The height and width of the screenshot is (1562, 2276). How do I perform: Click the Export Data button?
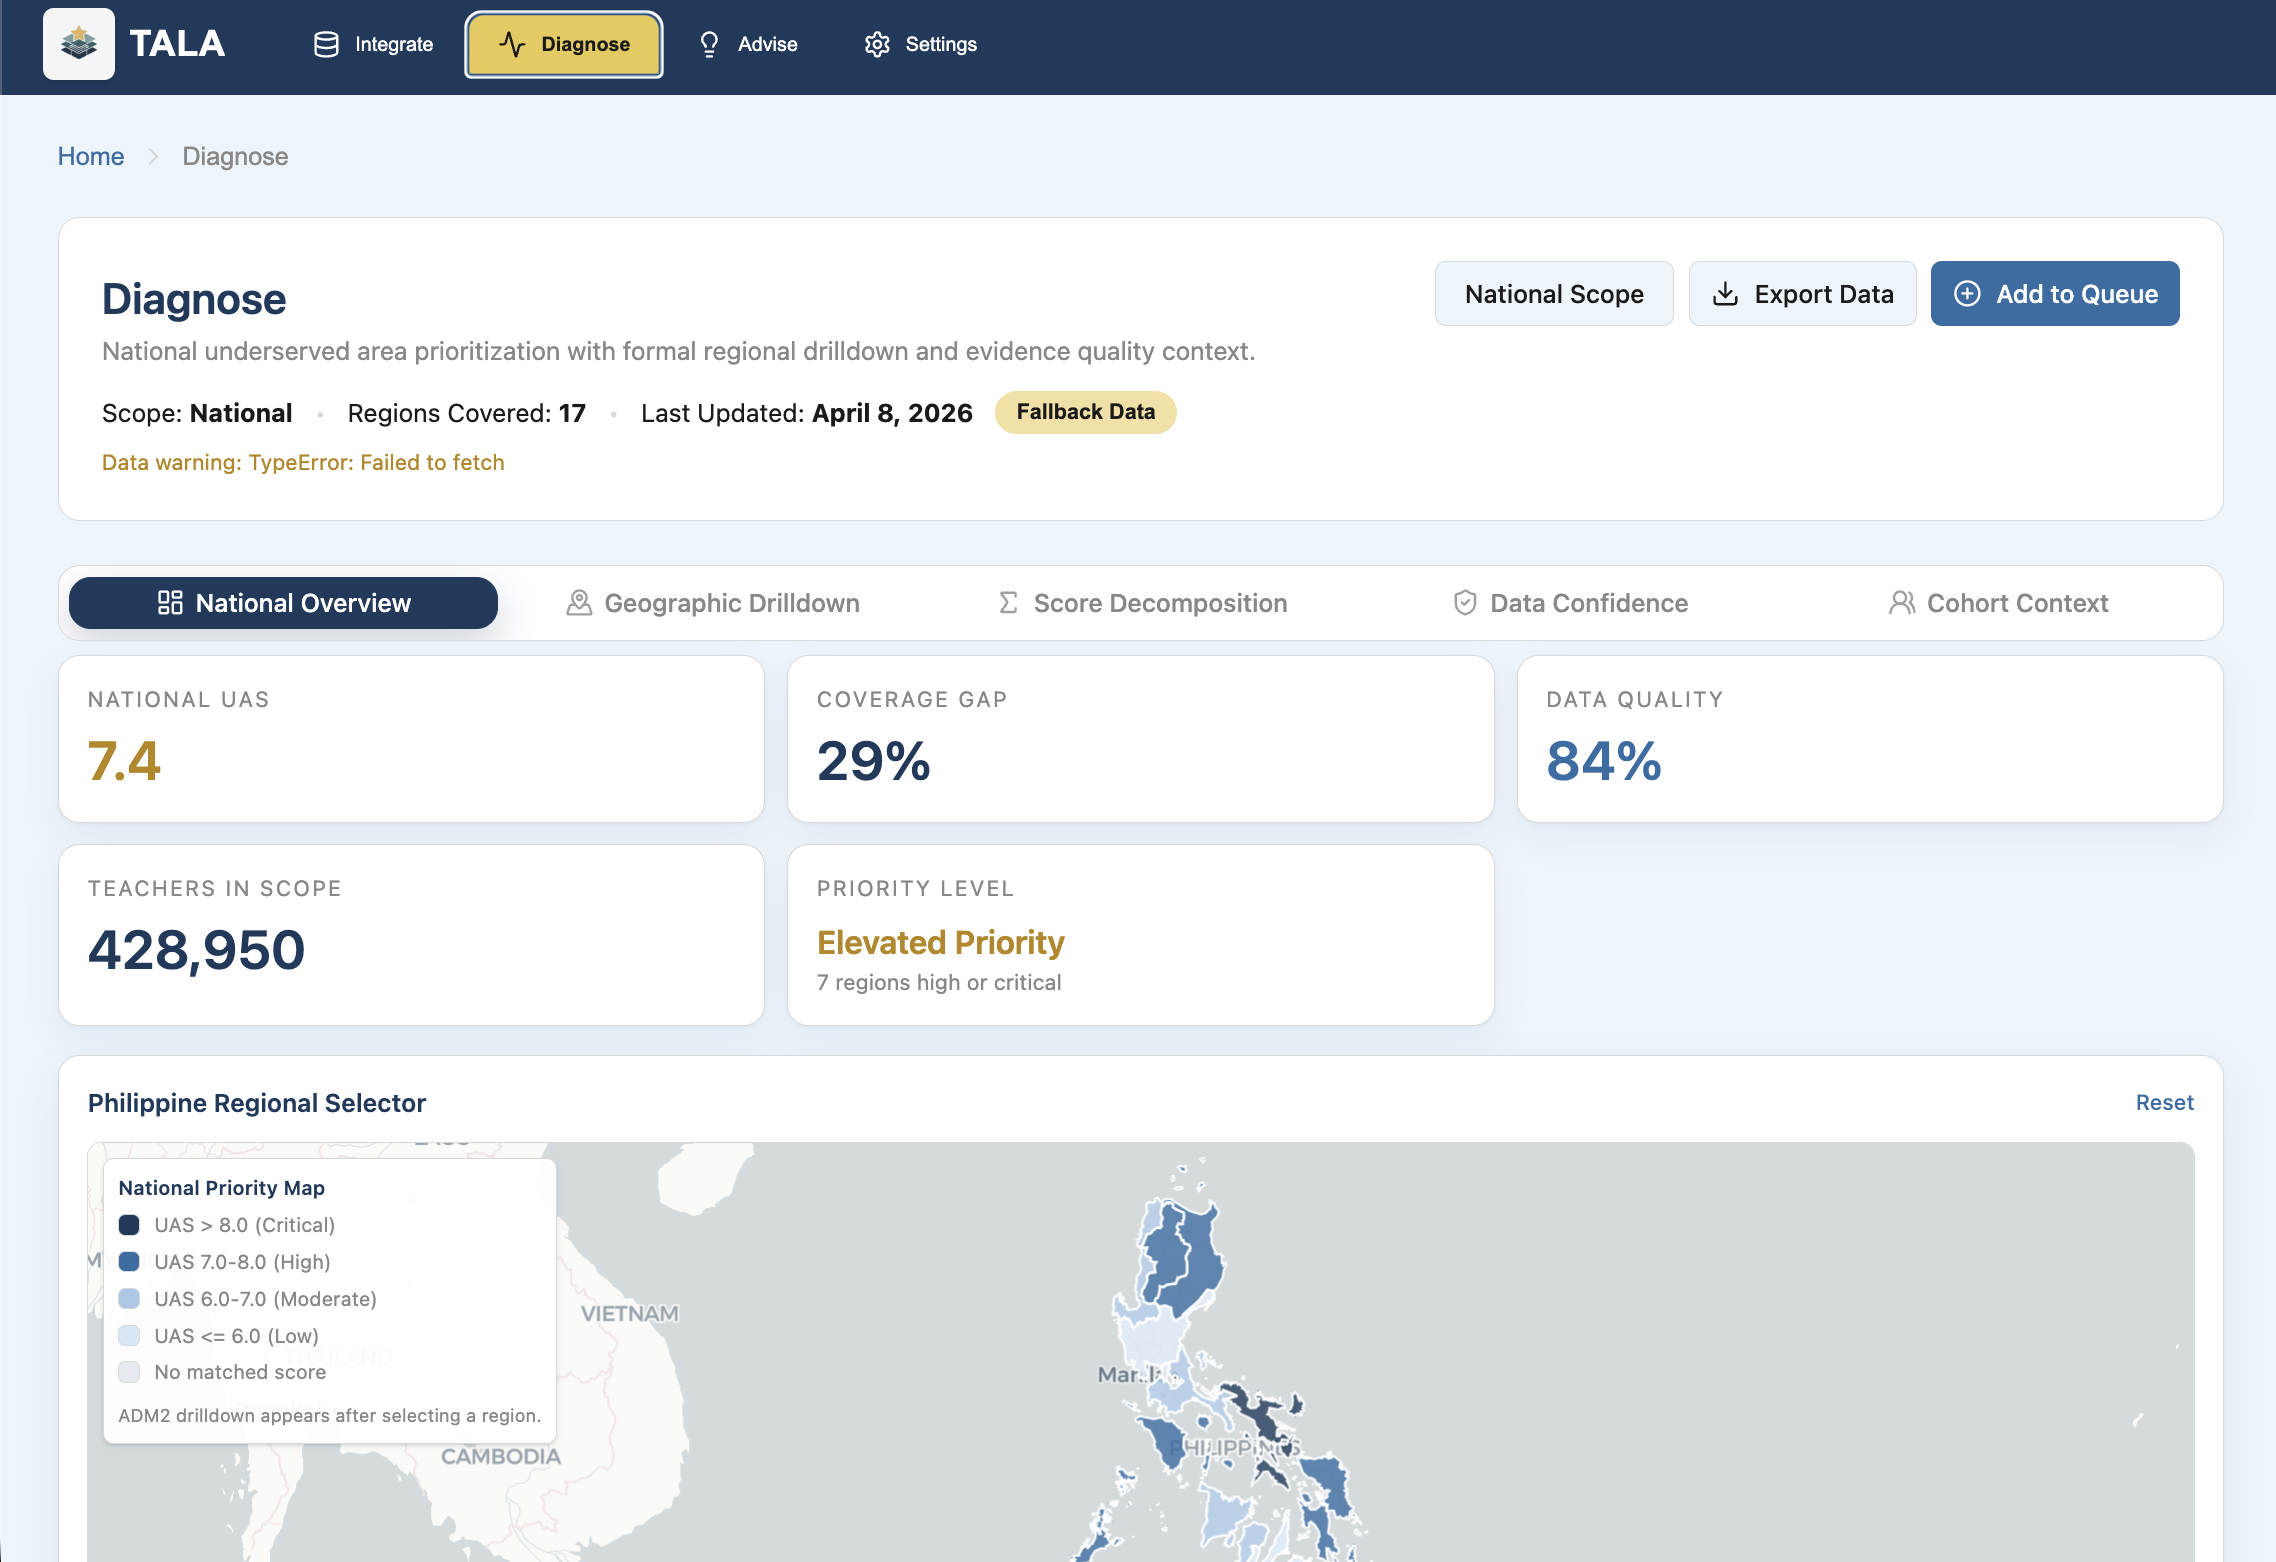coord(1802,294)
